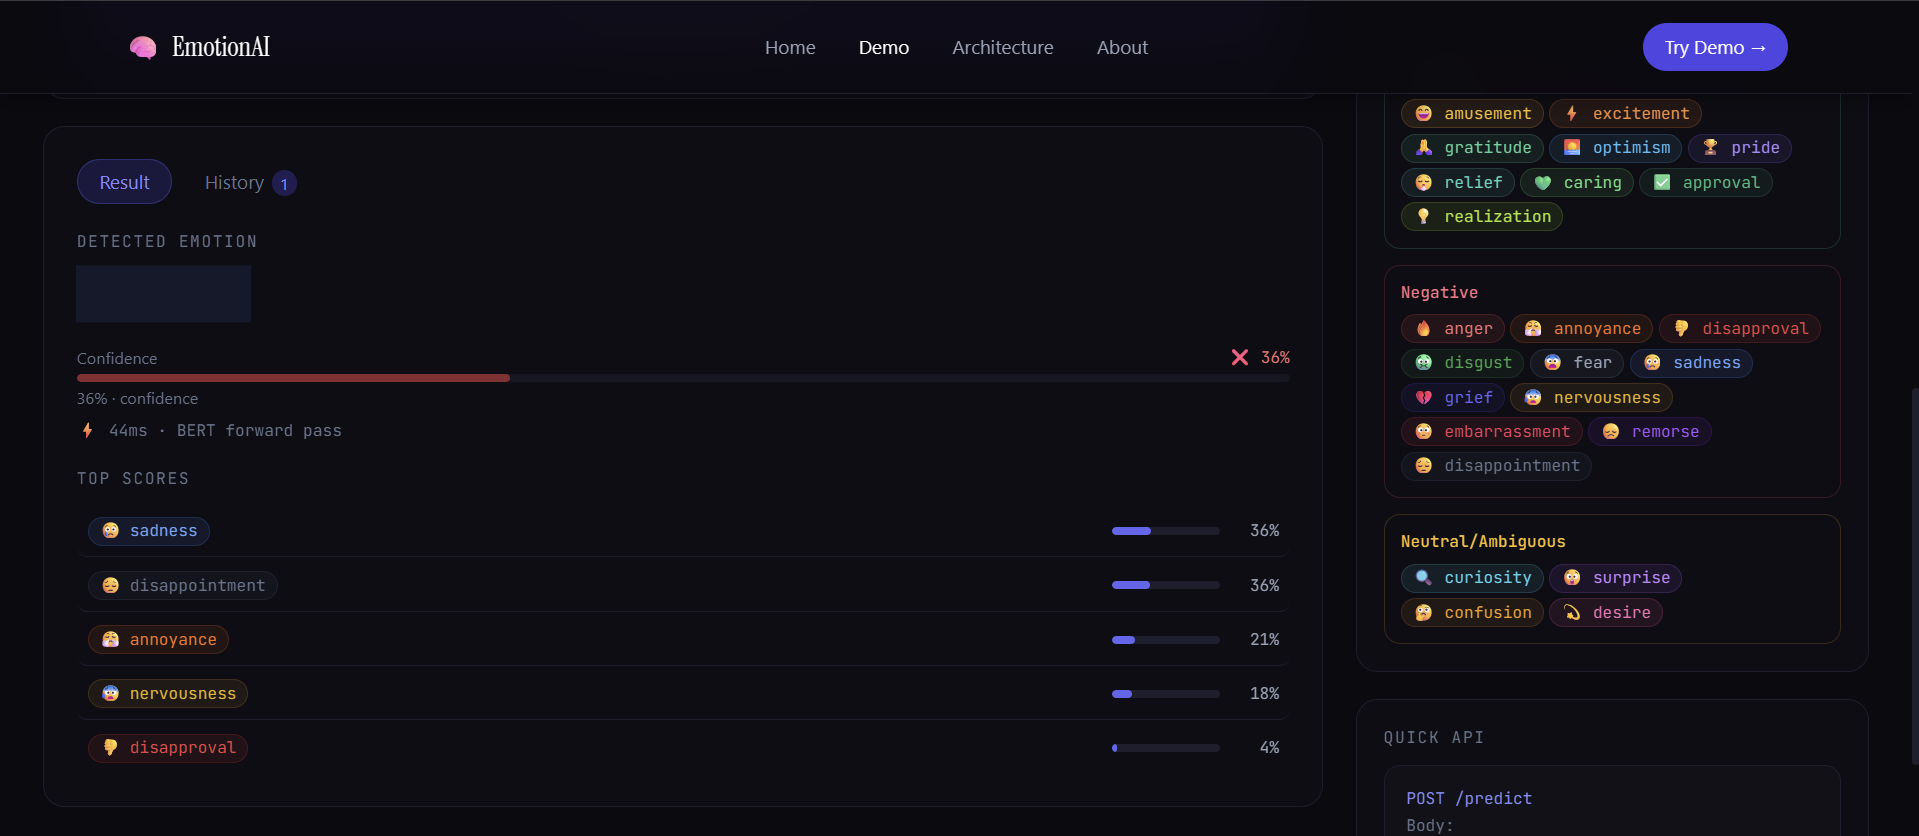
Task: Click the "Negative" category heading
Action: [x=1439, y=292]
